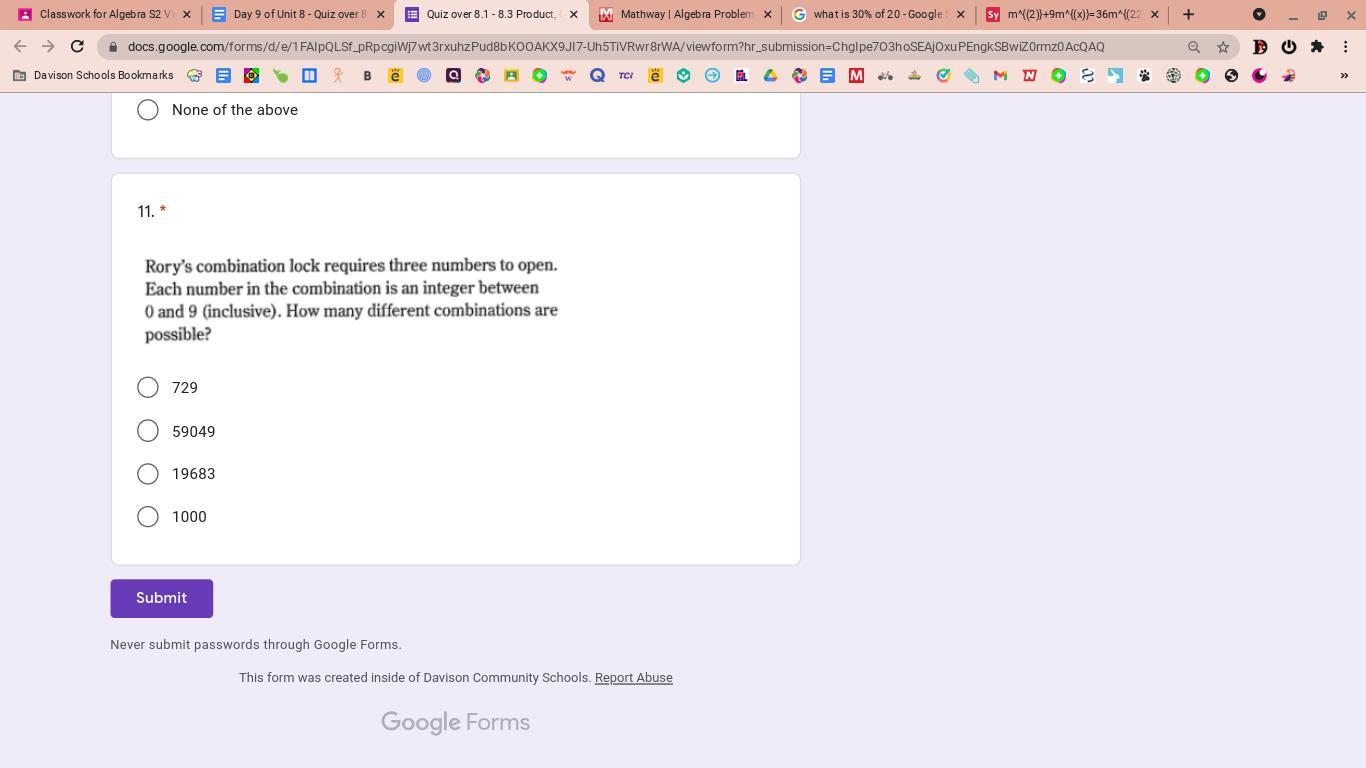Open the Google Drive bookmark icon
The image size is (1366, 768).
point(770,75)
